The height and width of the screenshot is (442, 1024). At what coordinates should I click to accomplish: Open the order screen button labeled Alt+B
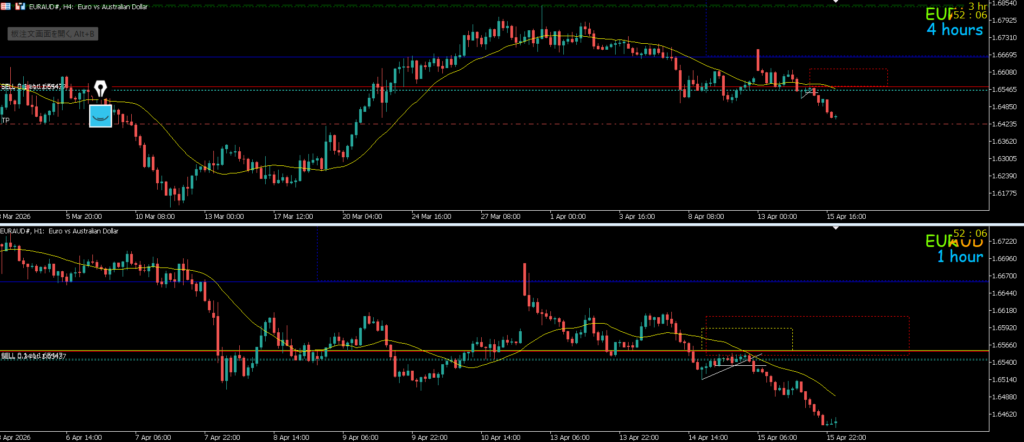point(52,34)
